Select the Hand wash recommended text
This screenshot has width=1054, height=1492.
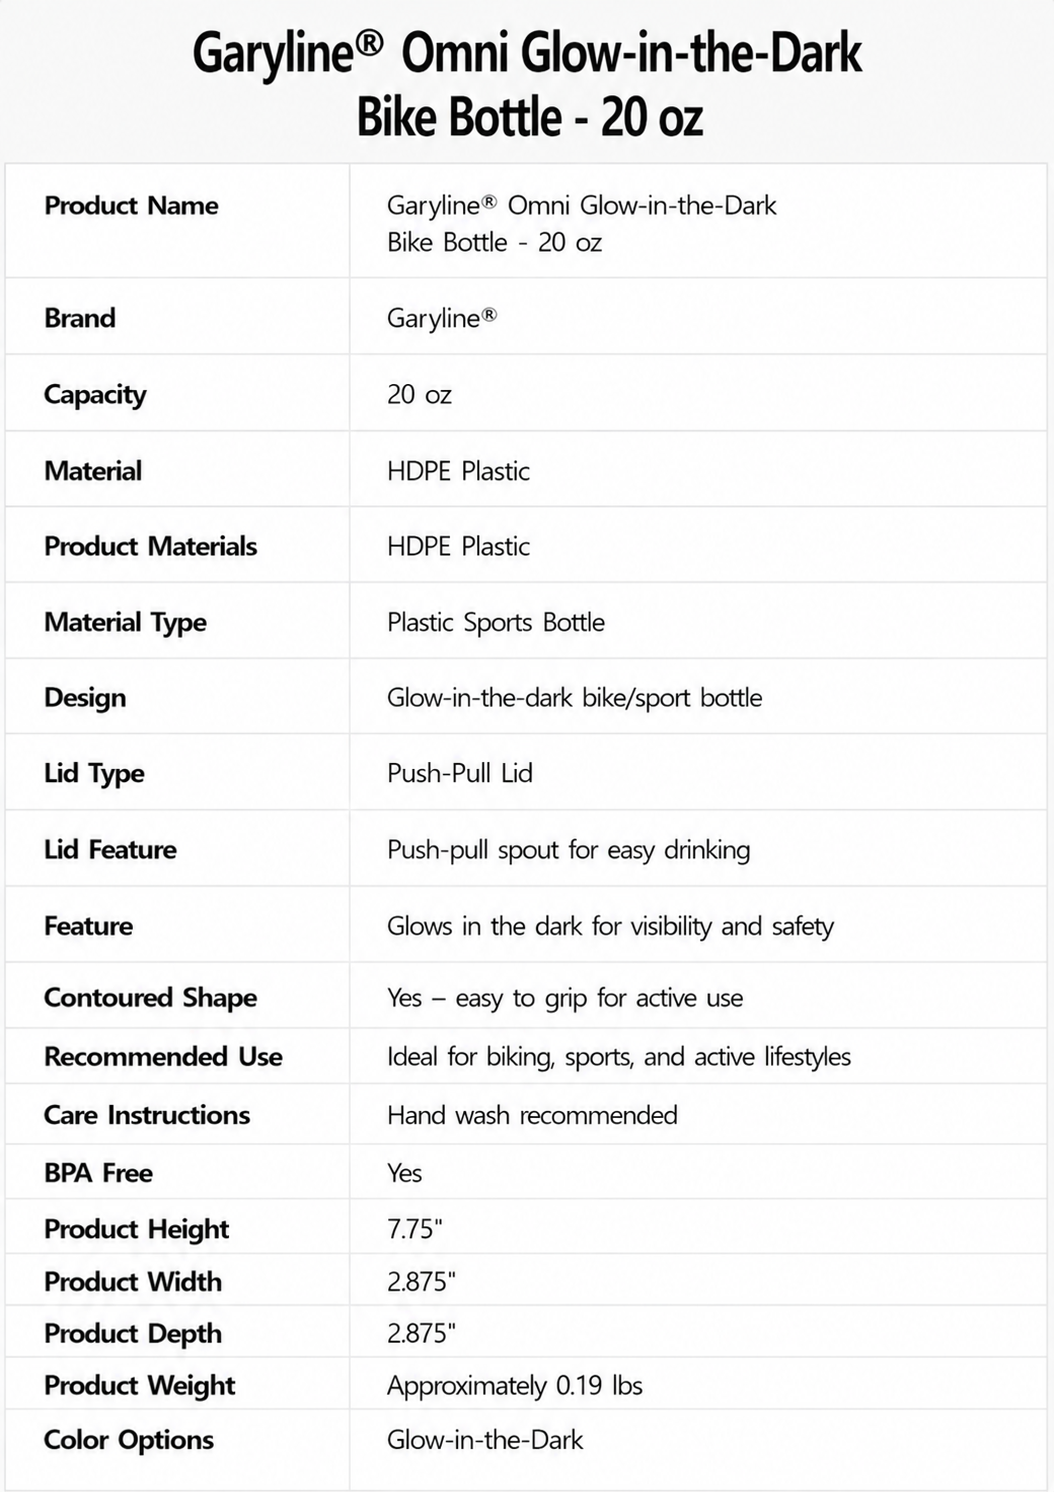pos(532,1115)
